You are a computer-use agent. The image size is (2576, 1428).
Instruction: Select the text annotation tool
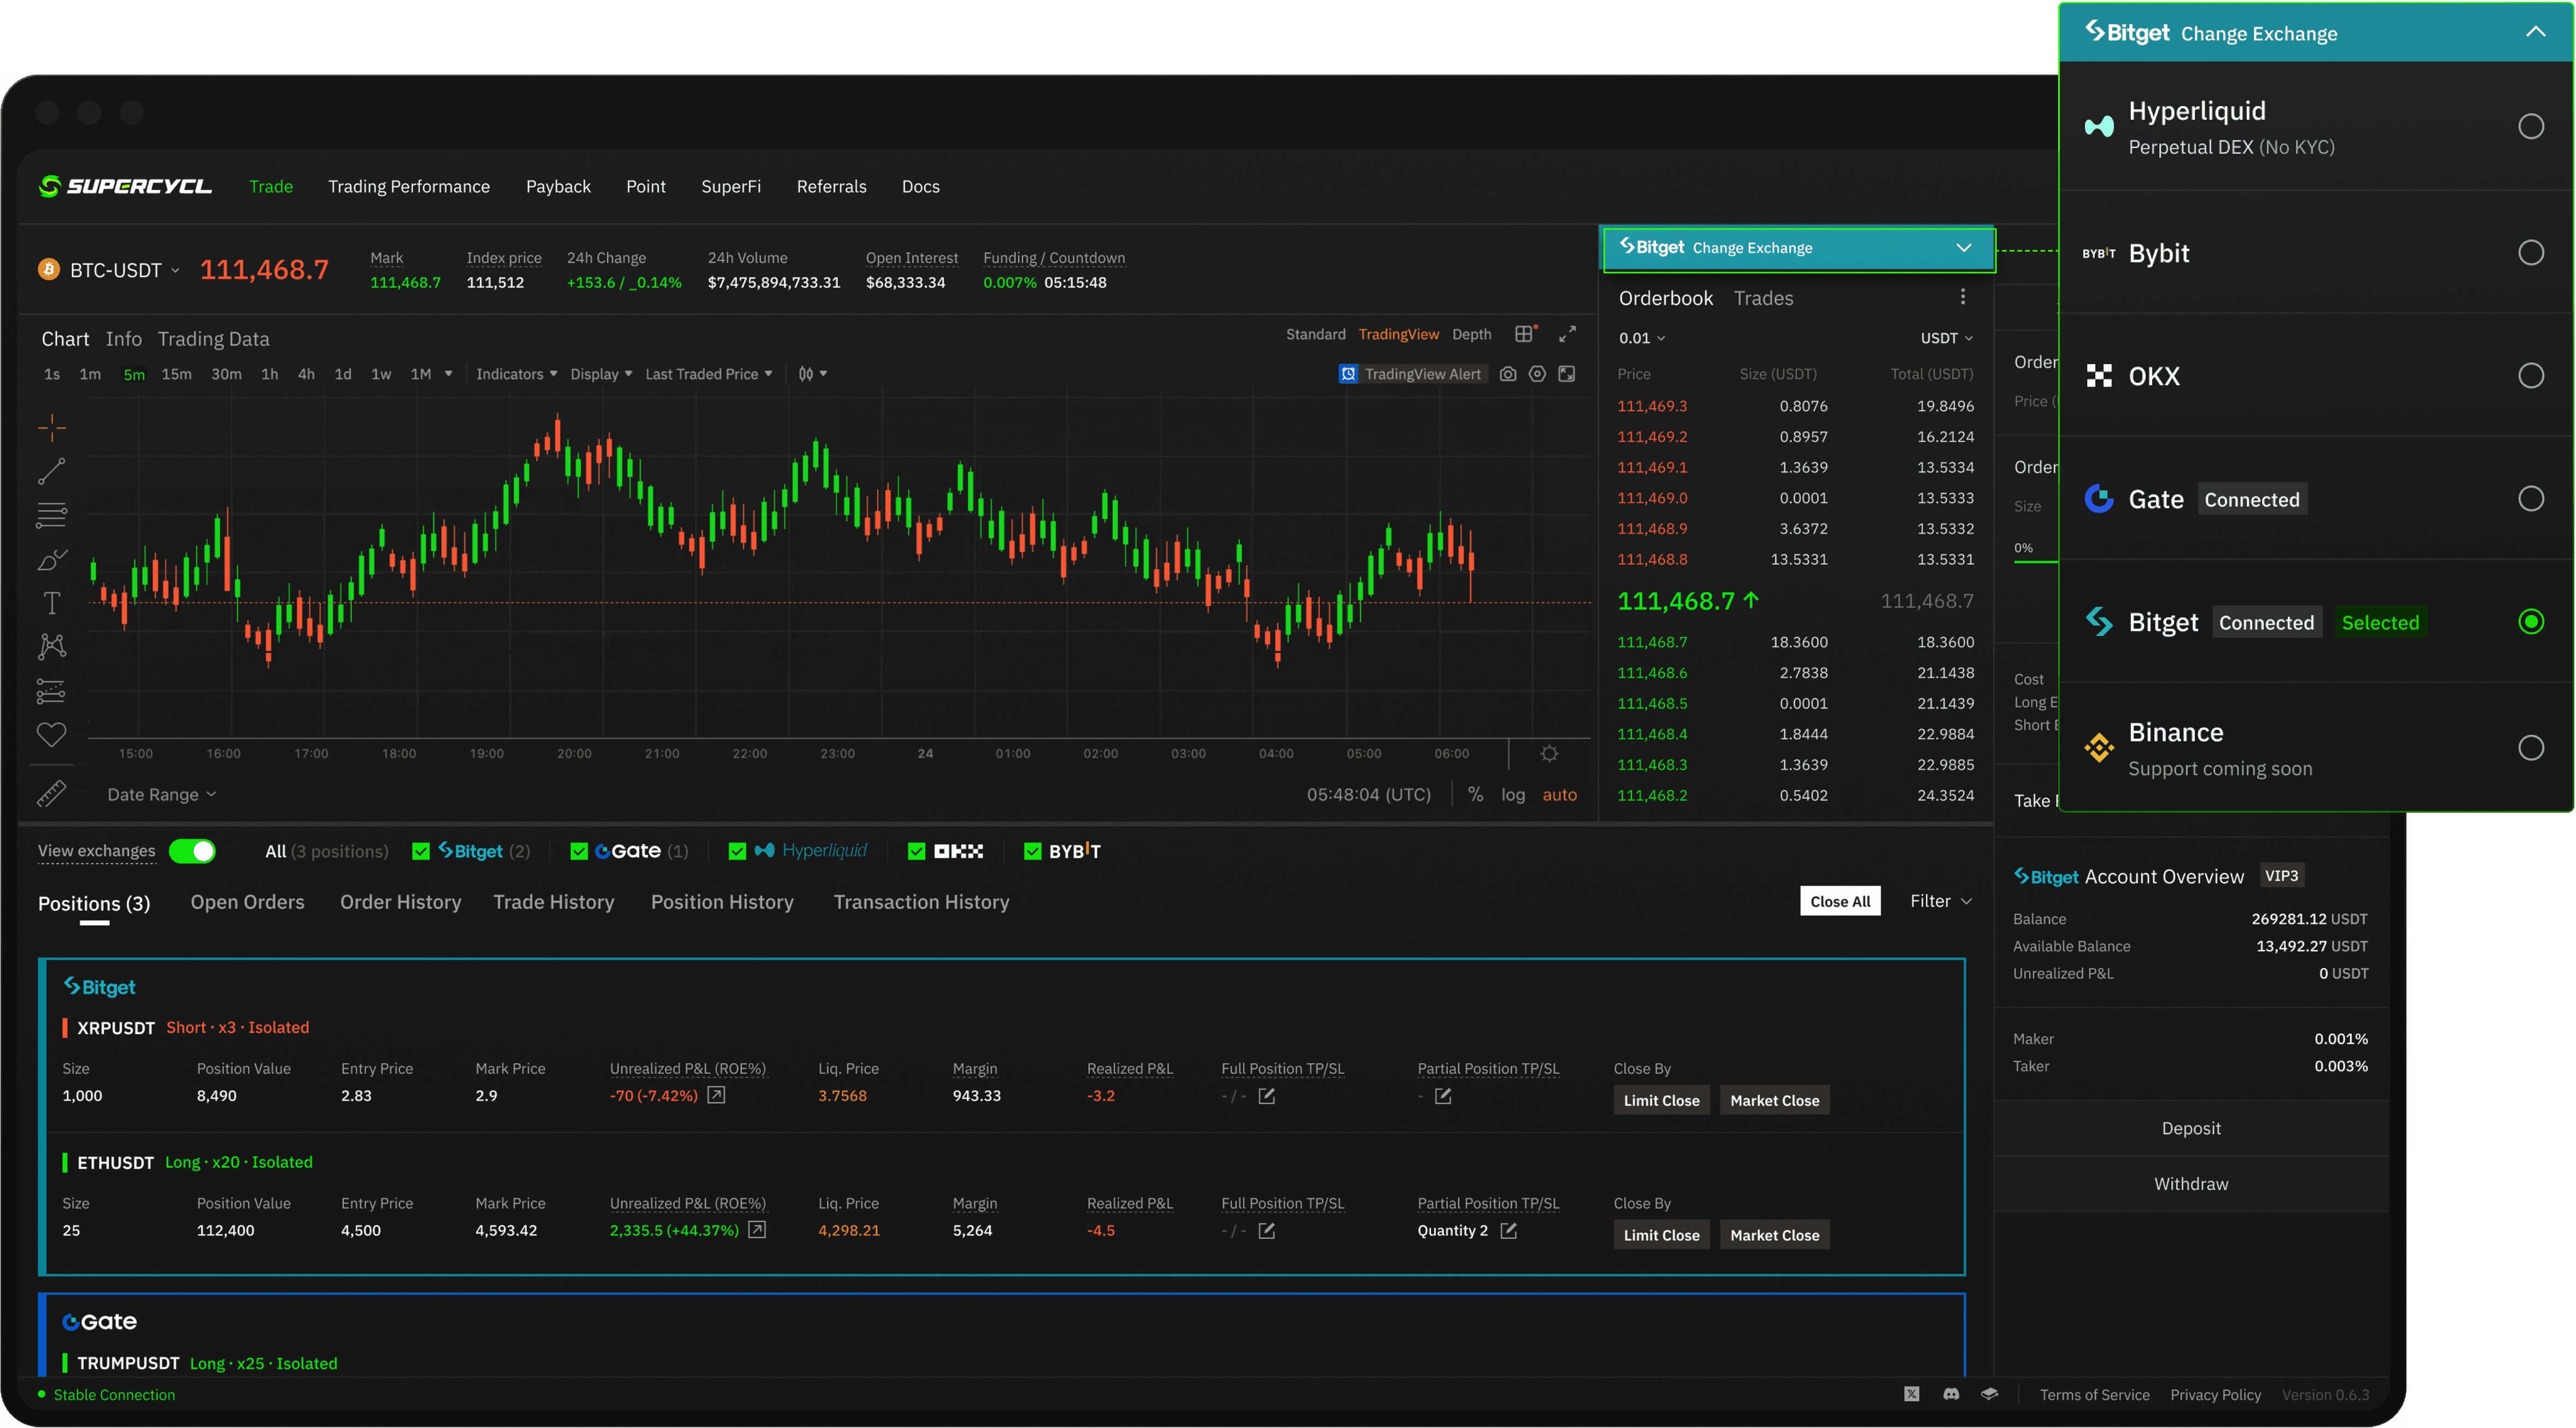(x=52, y=603)
